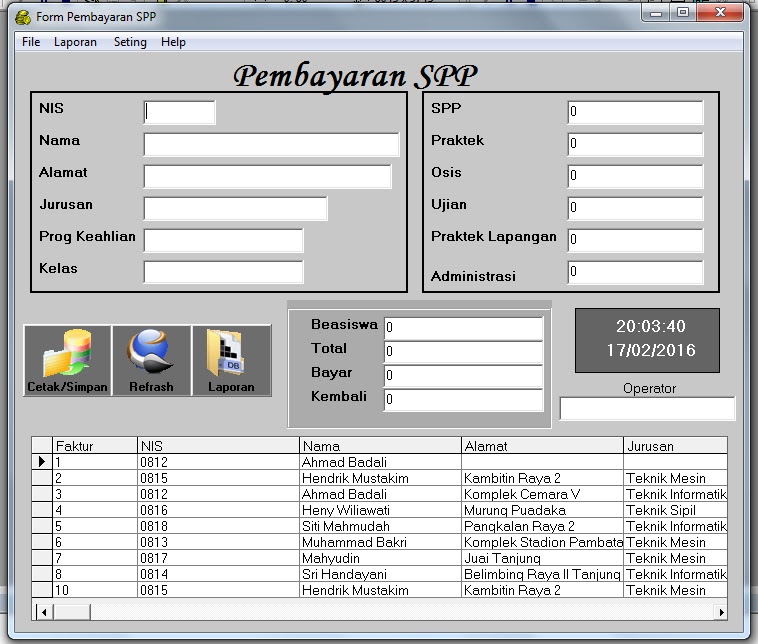Select cell 'Sri Handayani' in the table

tap(380, 574)
